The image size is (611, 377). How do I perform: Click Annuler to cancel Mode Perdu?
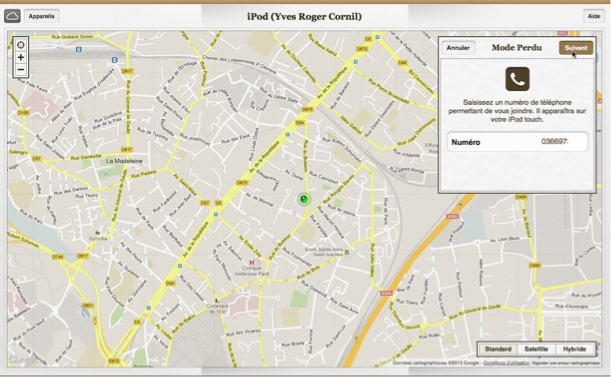(458, 48)
